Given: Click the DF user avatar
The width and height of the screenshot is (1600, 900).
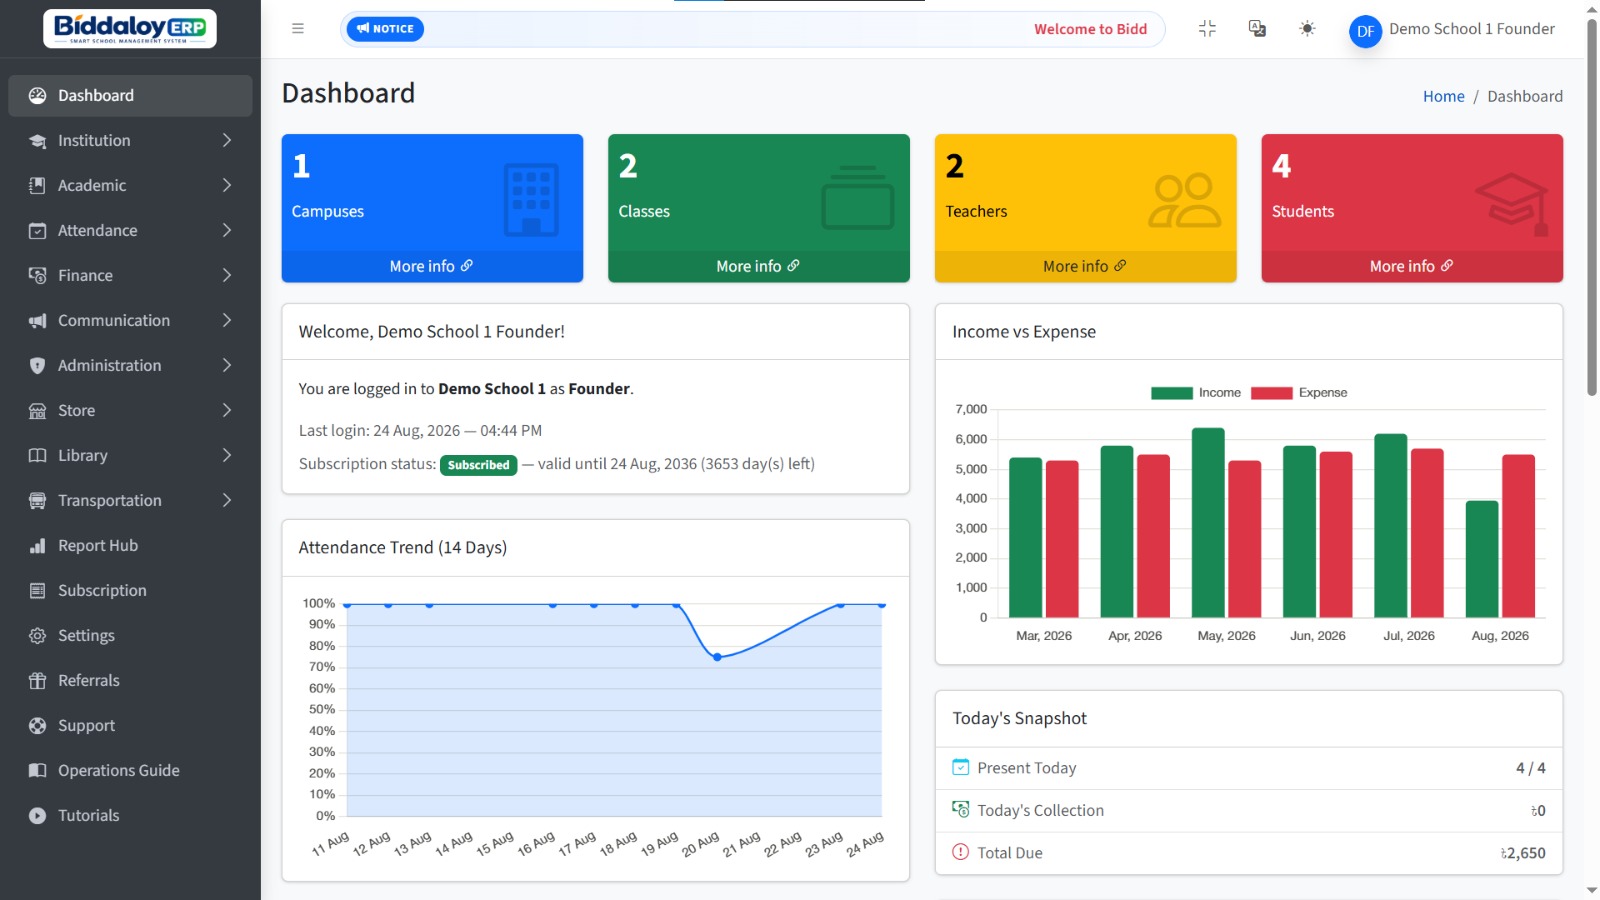Looking at the screenshot, I should tap(1365, 31).
